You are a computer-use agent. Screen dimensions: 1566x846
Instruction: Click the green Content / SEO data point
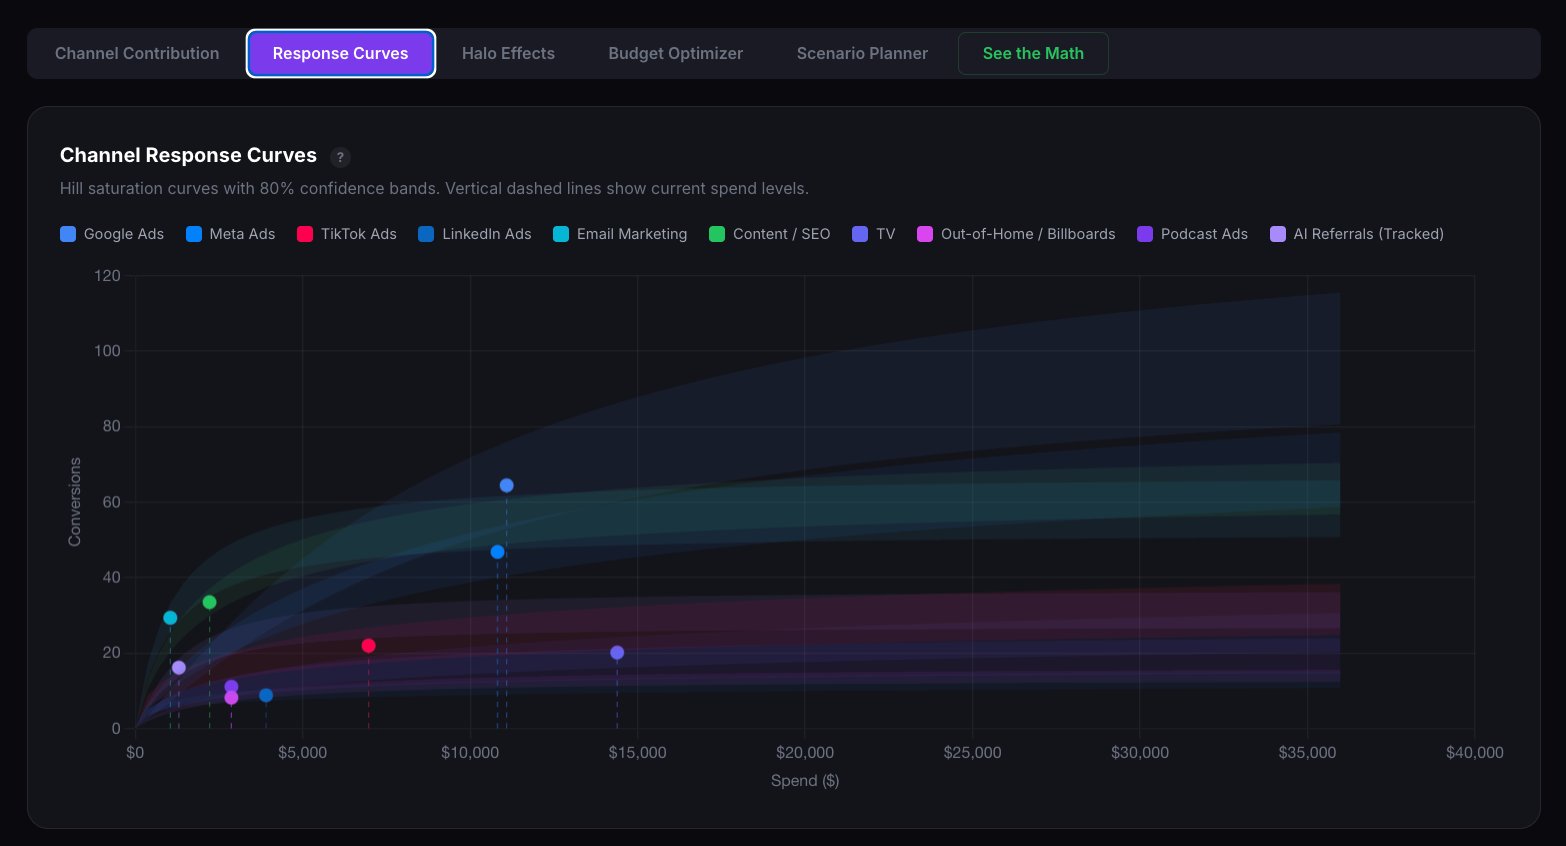coord(209,602)
